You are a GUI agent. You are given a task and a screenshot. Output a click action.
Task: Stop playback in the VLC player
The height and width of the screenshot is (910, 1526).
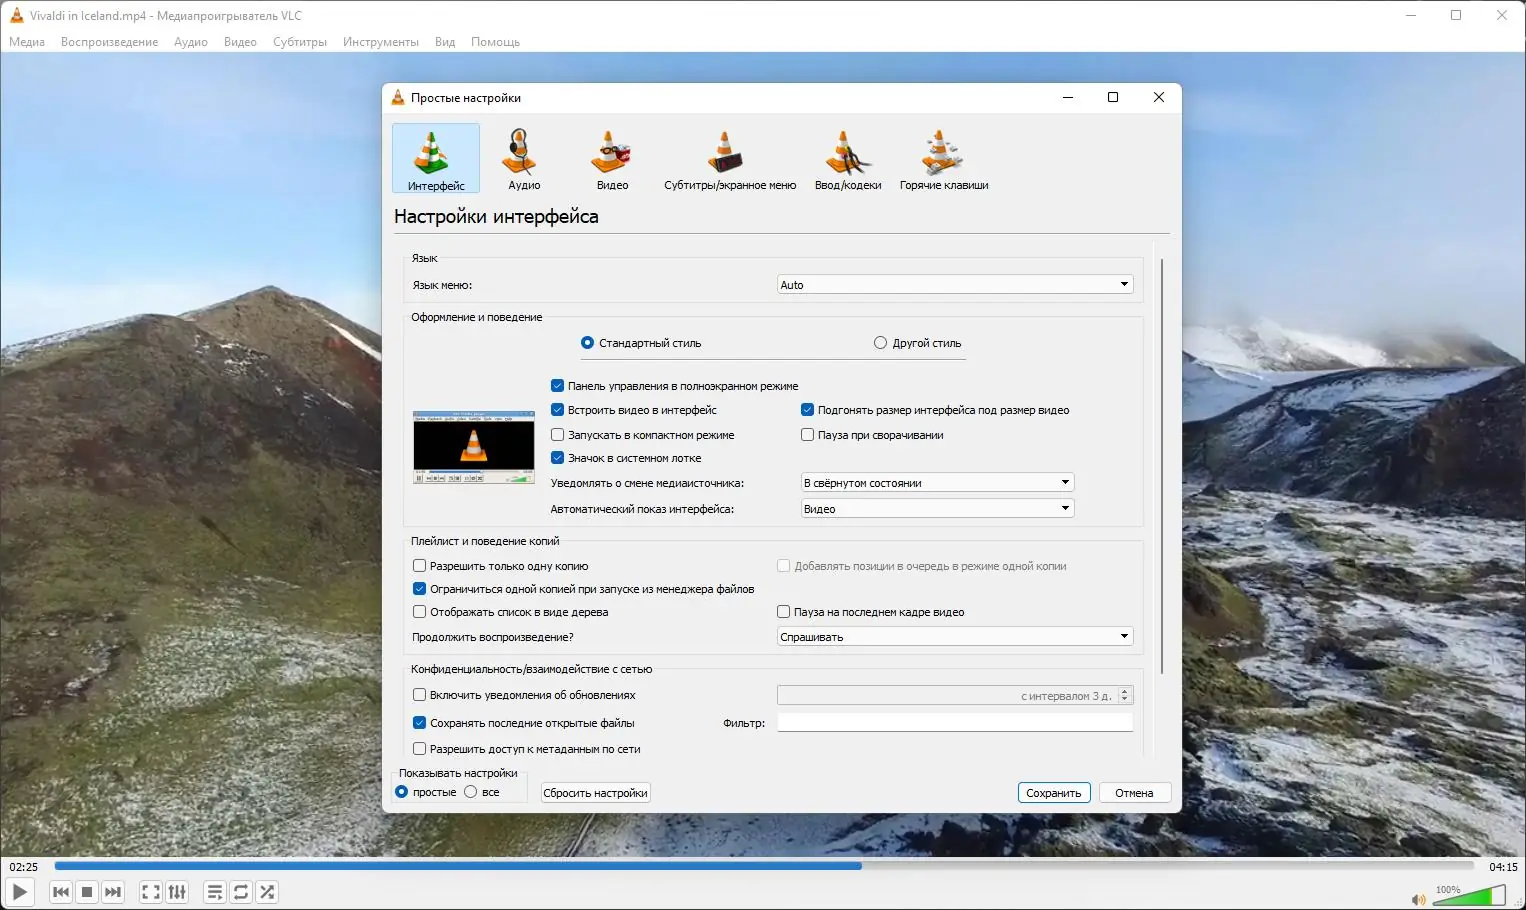(x=87, y=892)
